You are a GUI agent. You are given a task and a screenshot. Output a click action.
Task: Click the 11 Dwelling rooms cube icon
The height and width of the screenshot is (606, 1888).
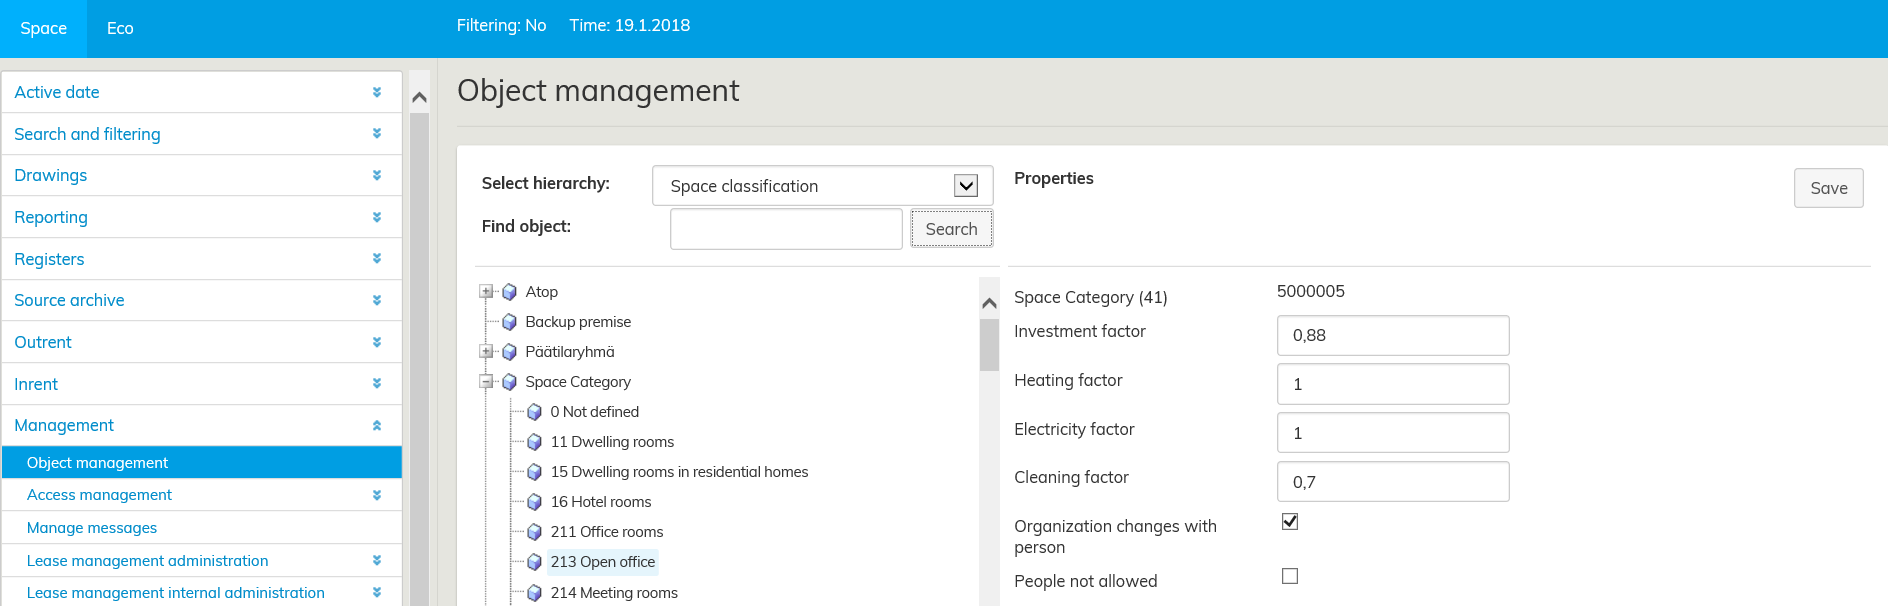(x=534, y=442)
